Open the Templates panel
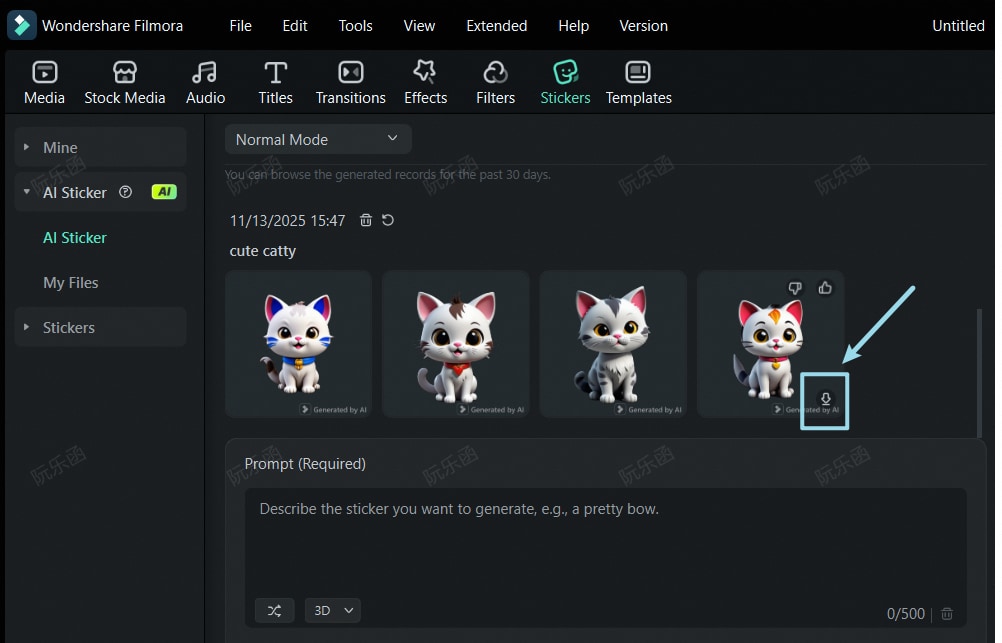 pos(638,83)
